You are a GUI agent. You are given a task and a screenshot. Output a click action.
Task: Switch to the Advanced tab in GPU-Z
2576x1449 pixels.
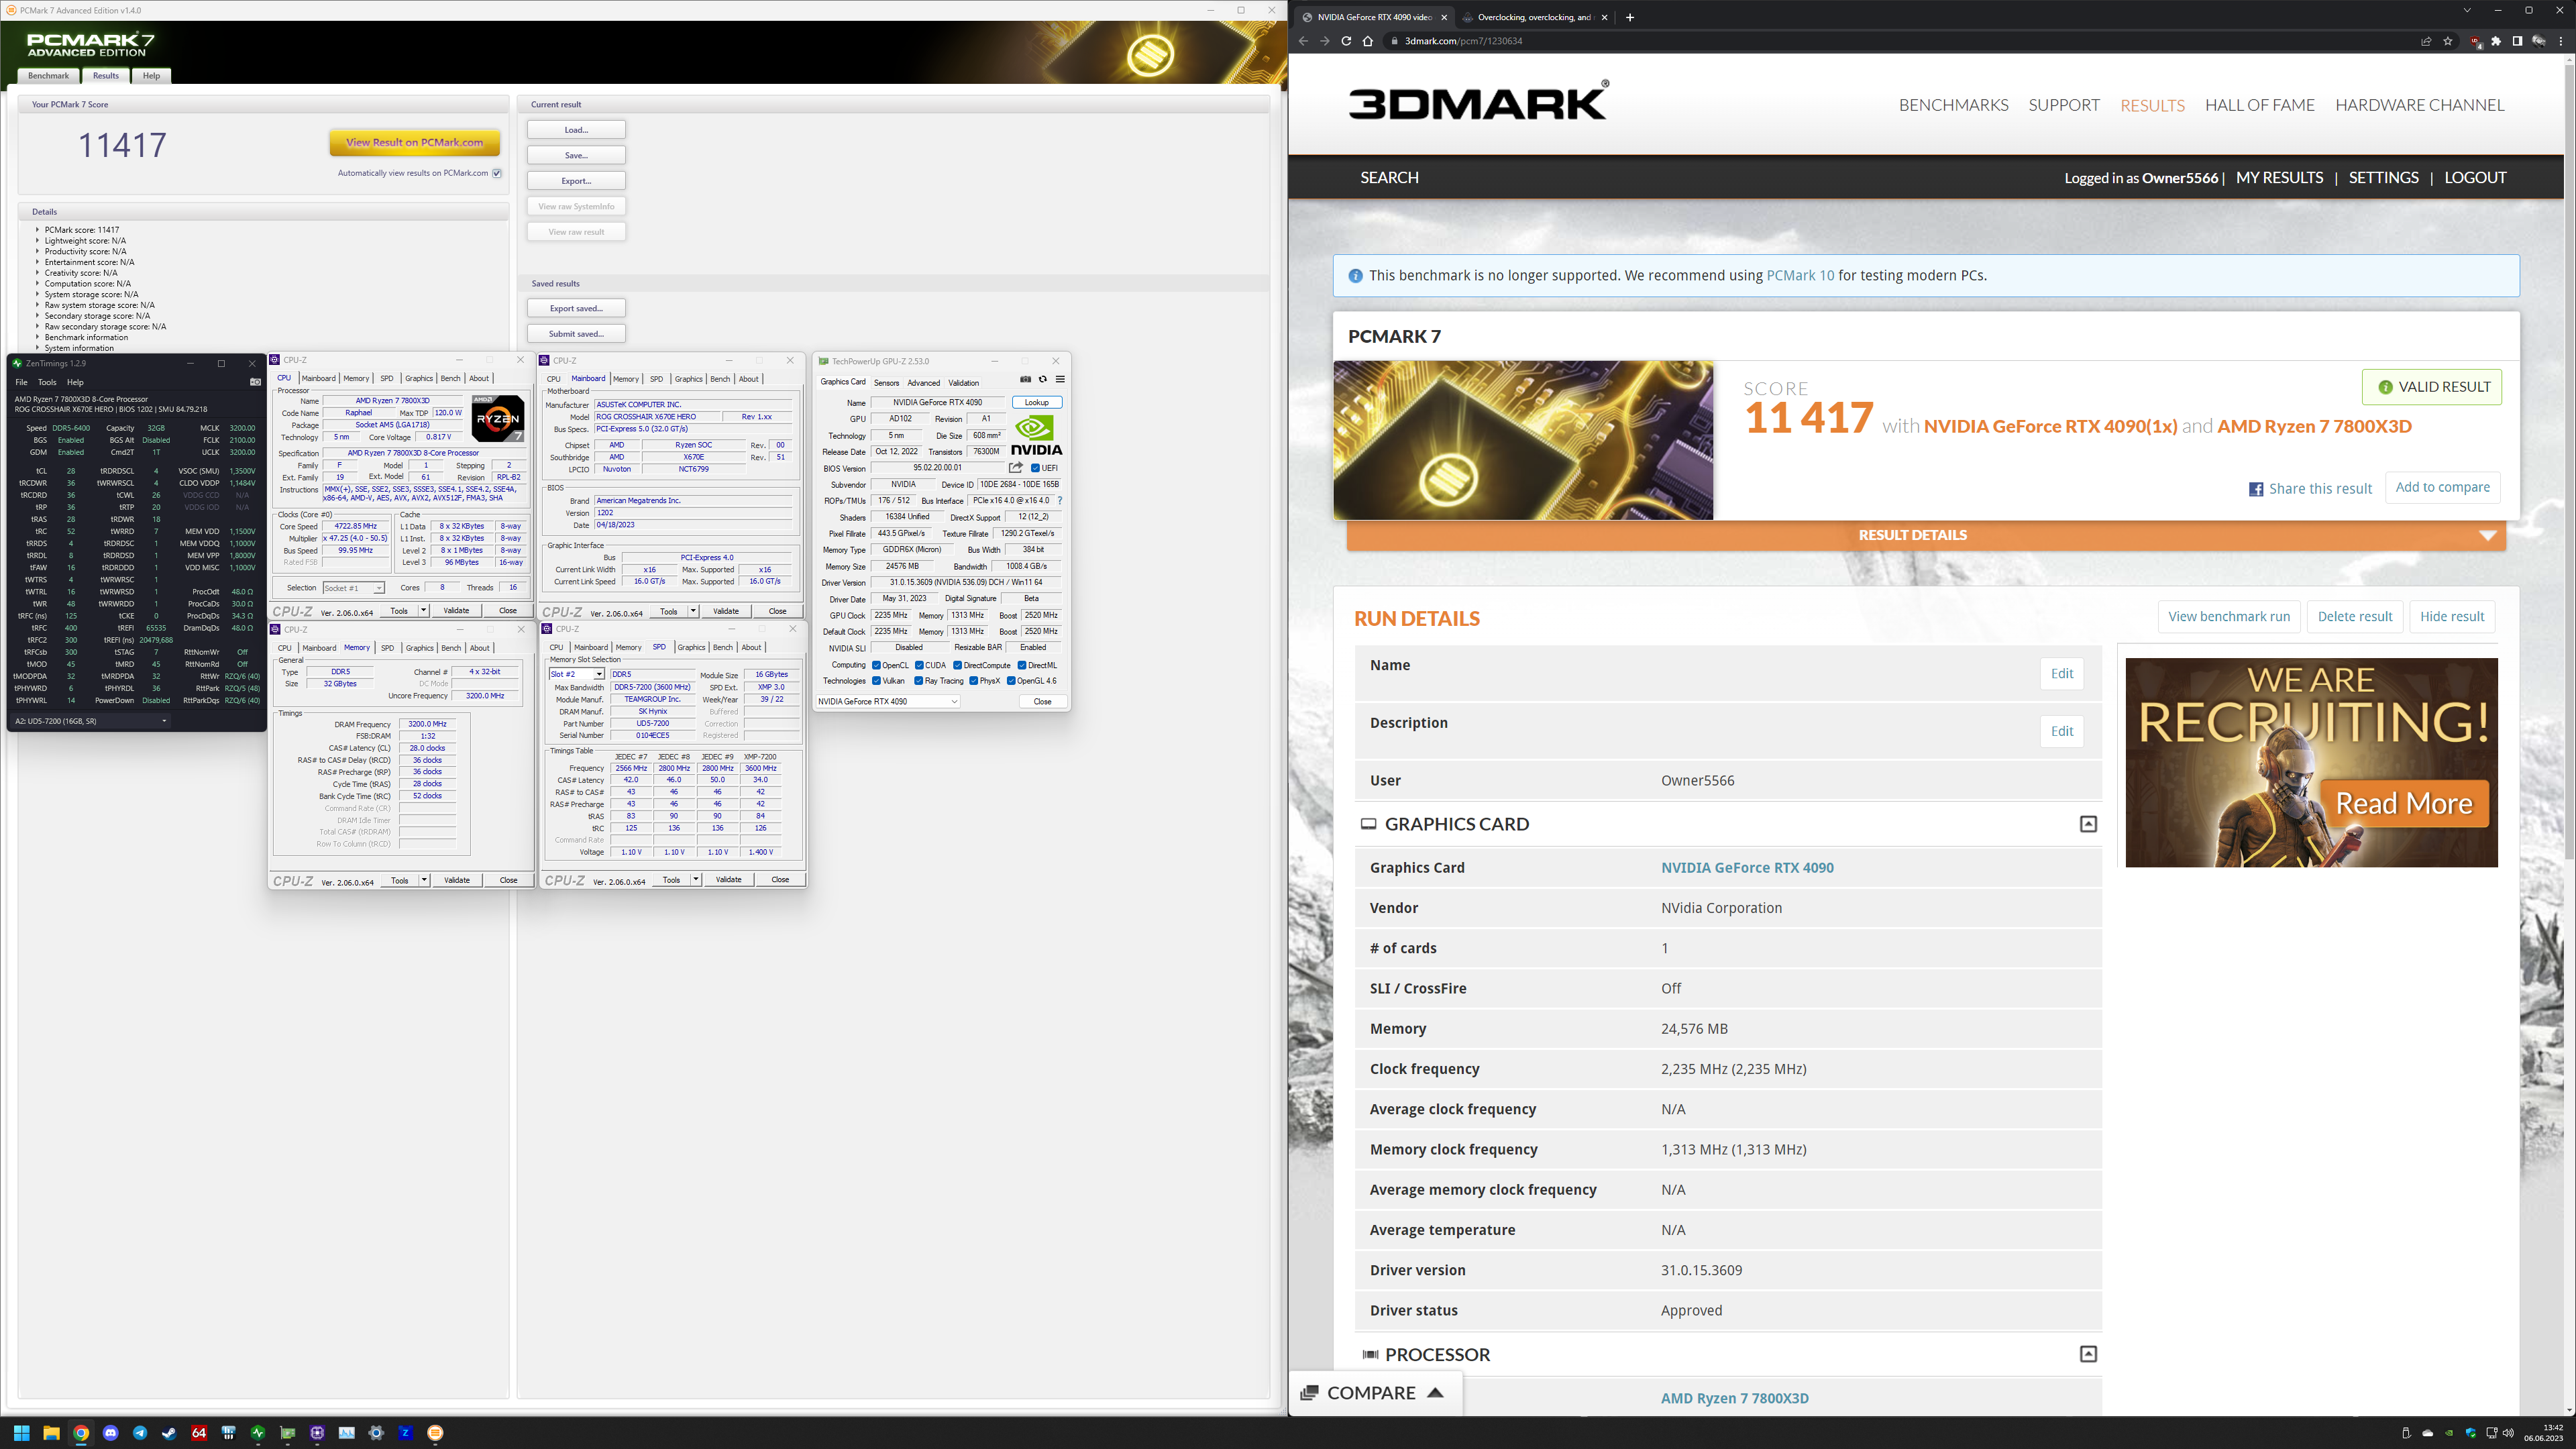[x=923, y=383]
